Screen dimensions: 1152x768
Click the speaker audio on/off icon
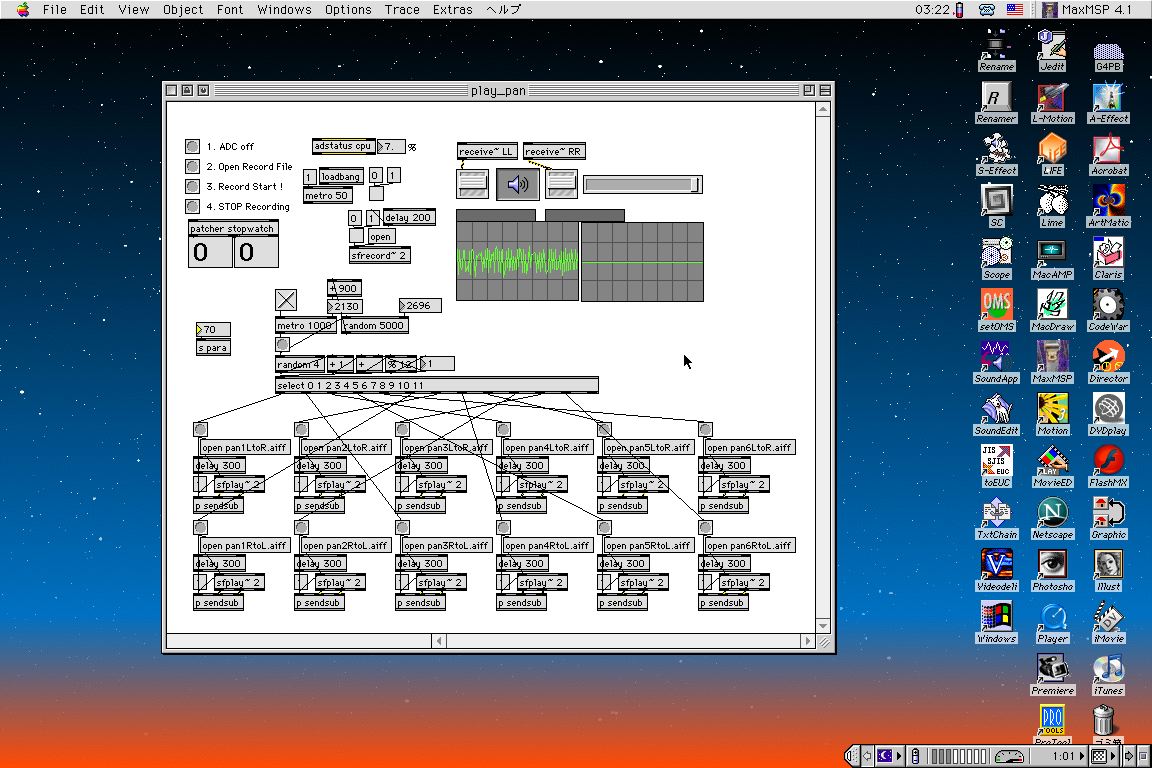click(517, 184)
